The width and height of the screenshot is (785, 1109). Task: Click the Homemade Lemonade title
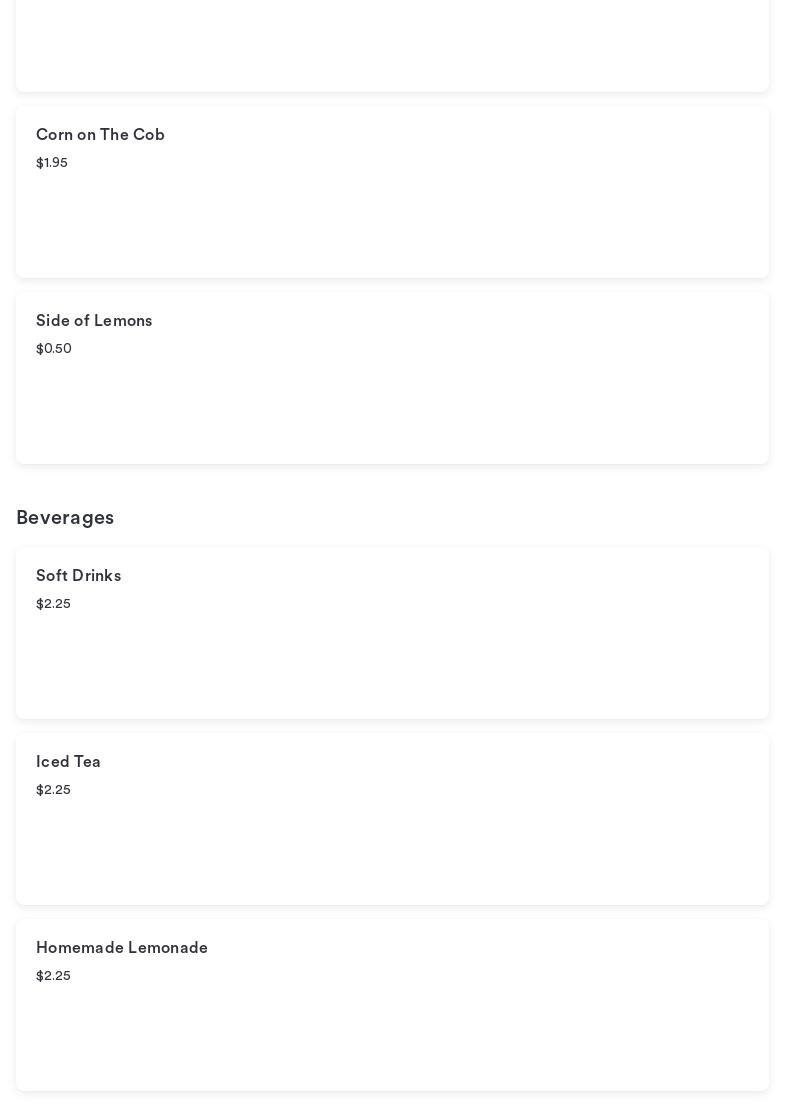click(x=122, y=948)
